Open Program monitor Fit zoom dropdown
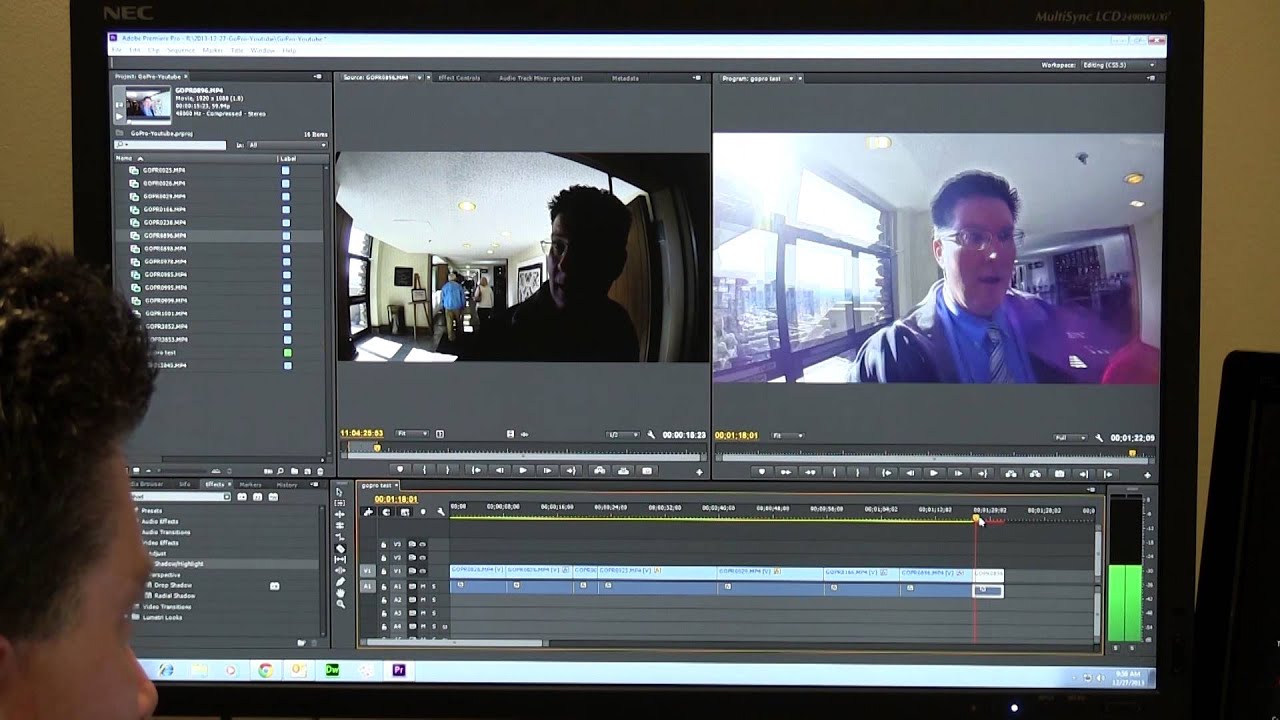Image resolution: width=1280 pixels, height=720 pixels. (788, 436)
